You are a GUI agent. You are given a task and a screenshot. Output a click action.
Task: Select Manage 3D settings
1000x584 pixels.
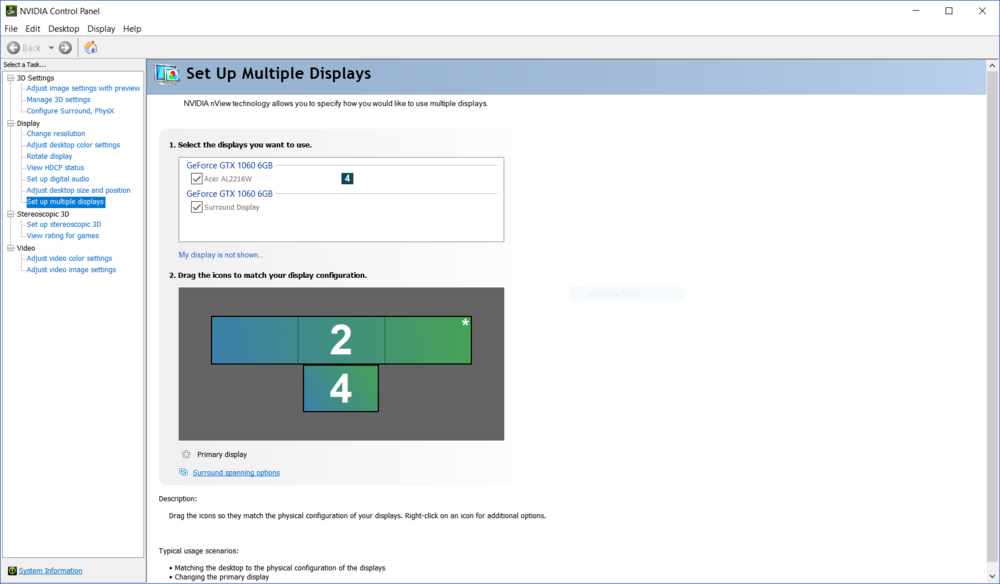(x=58, y=99)
